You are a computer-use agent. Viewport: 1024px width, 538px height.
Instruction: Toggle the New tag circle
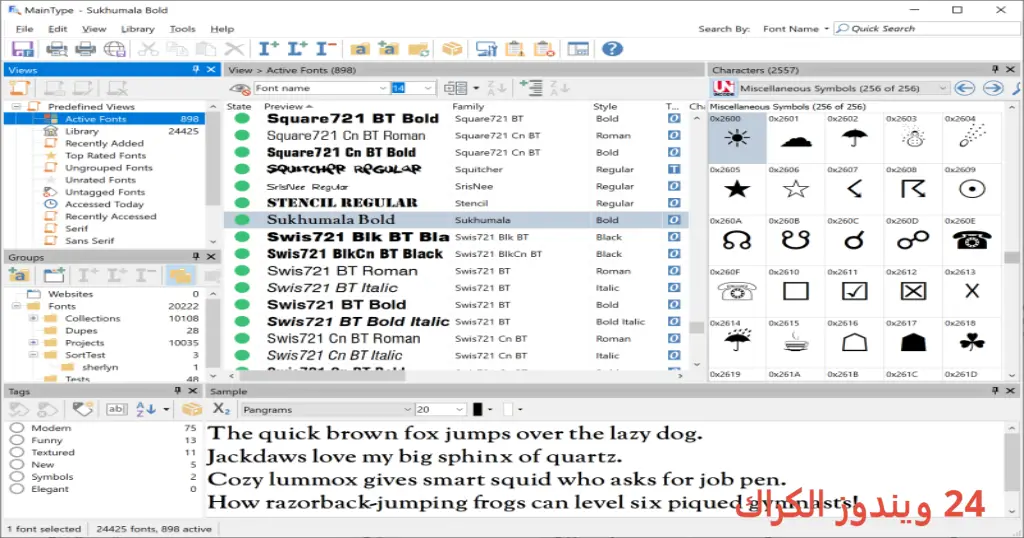pyautogui.click(x=17, y=464)
